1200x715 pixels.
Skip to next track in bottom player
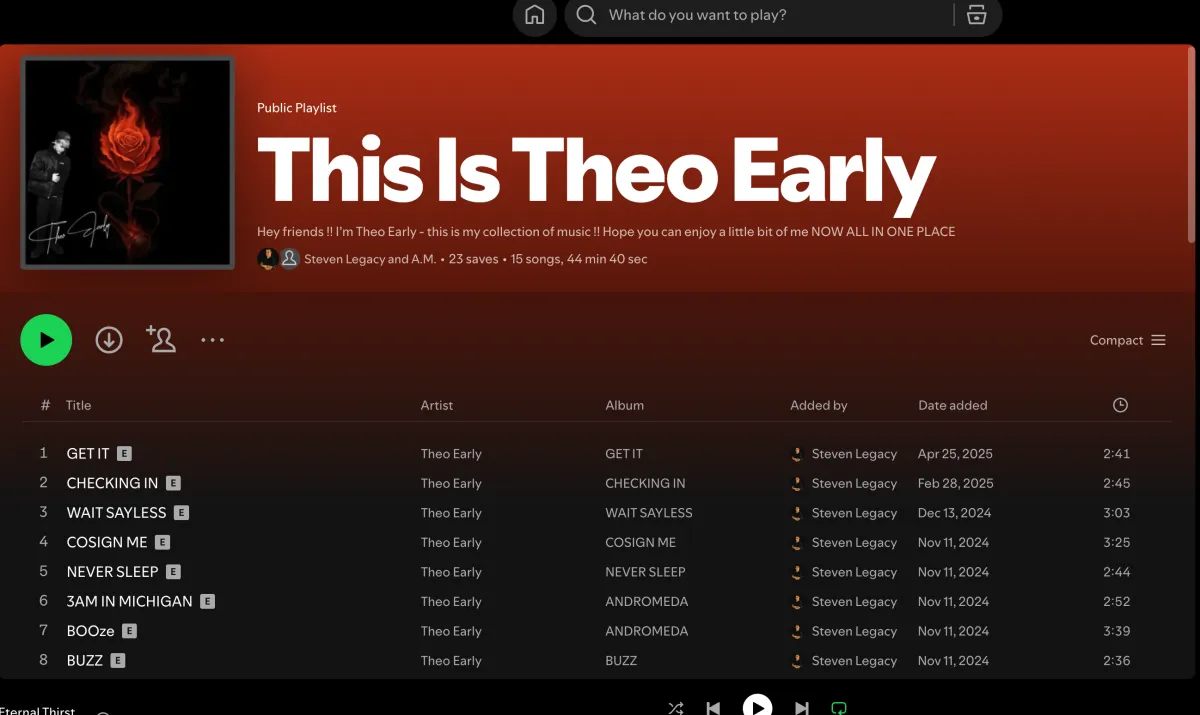802,708
